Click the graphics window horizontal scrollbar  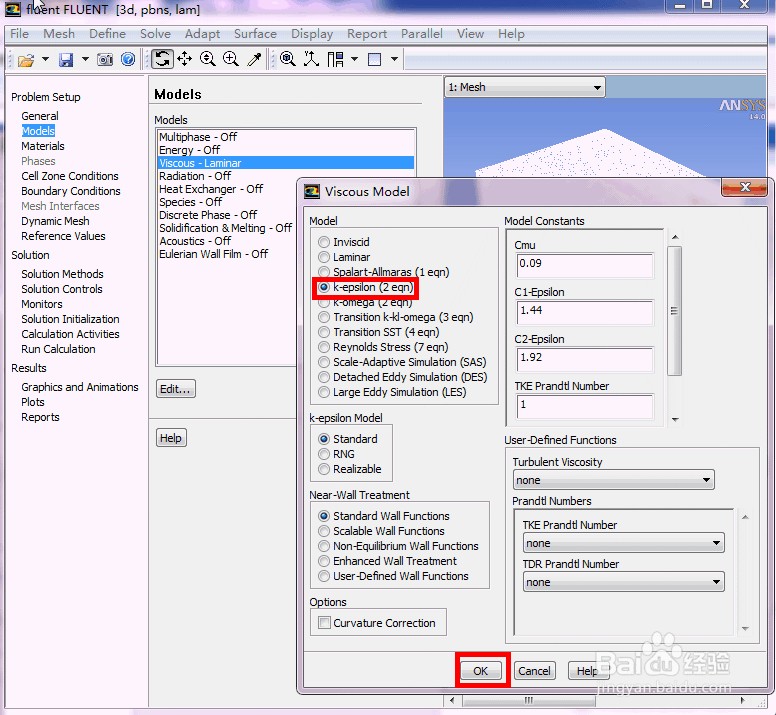[529, 700]
